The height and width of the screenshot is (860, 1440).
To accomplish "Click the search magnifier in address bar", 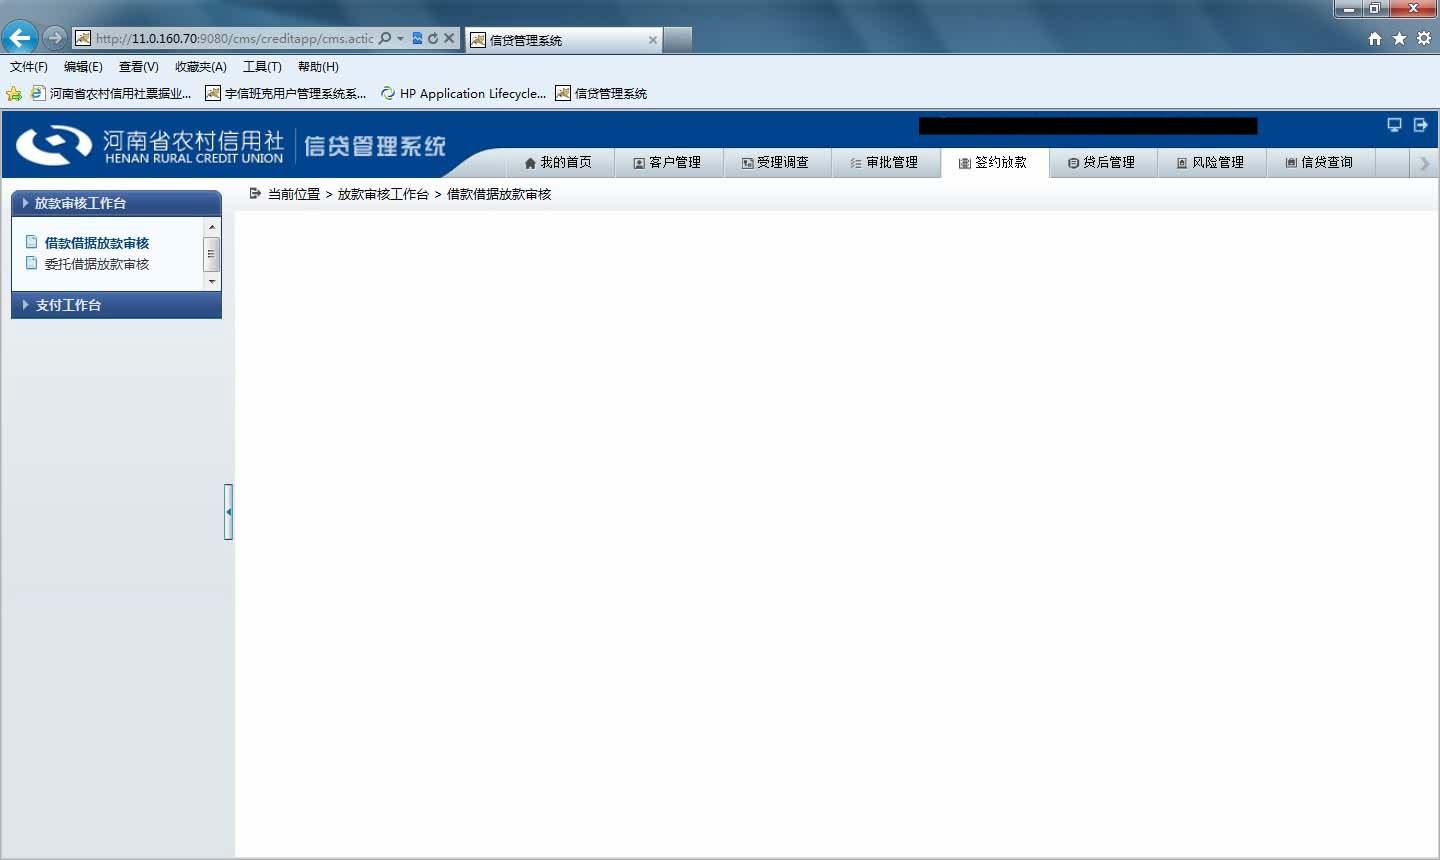I will coord(385,38).
